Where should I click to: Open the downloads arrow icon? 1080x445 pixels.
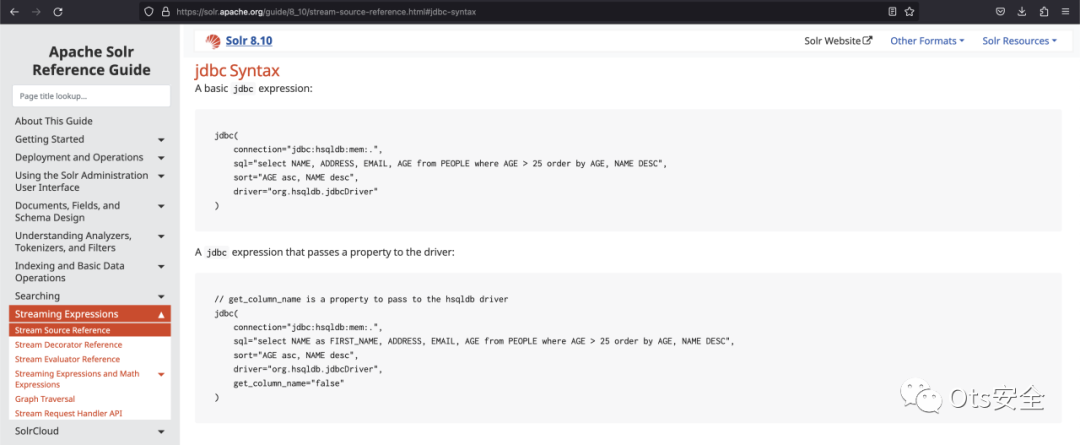click(1022, 12)
